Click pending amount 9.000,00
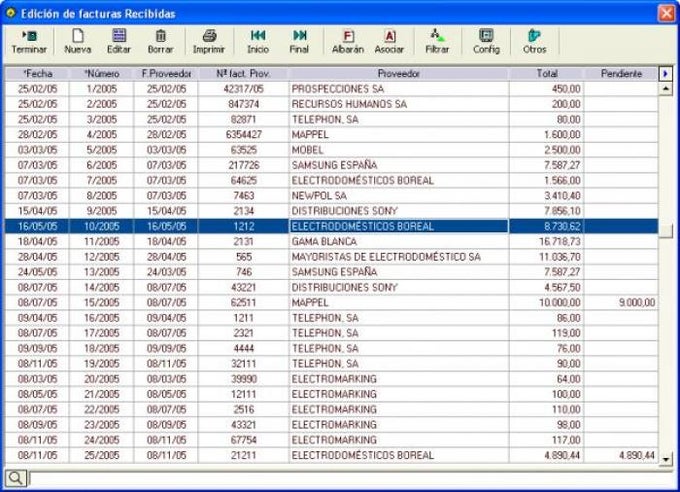Image resolution: width=680 pixels, height=492 pixels. [621, 302]
